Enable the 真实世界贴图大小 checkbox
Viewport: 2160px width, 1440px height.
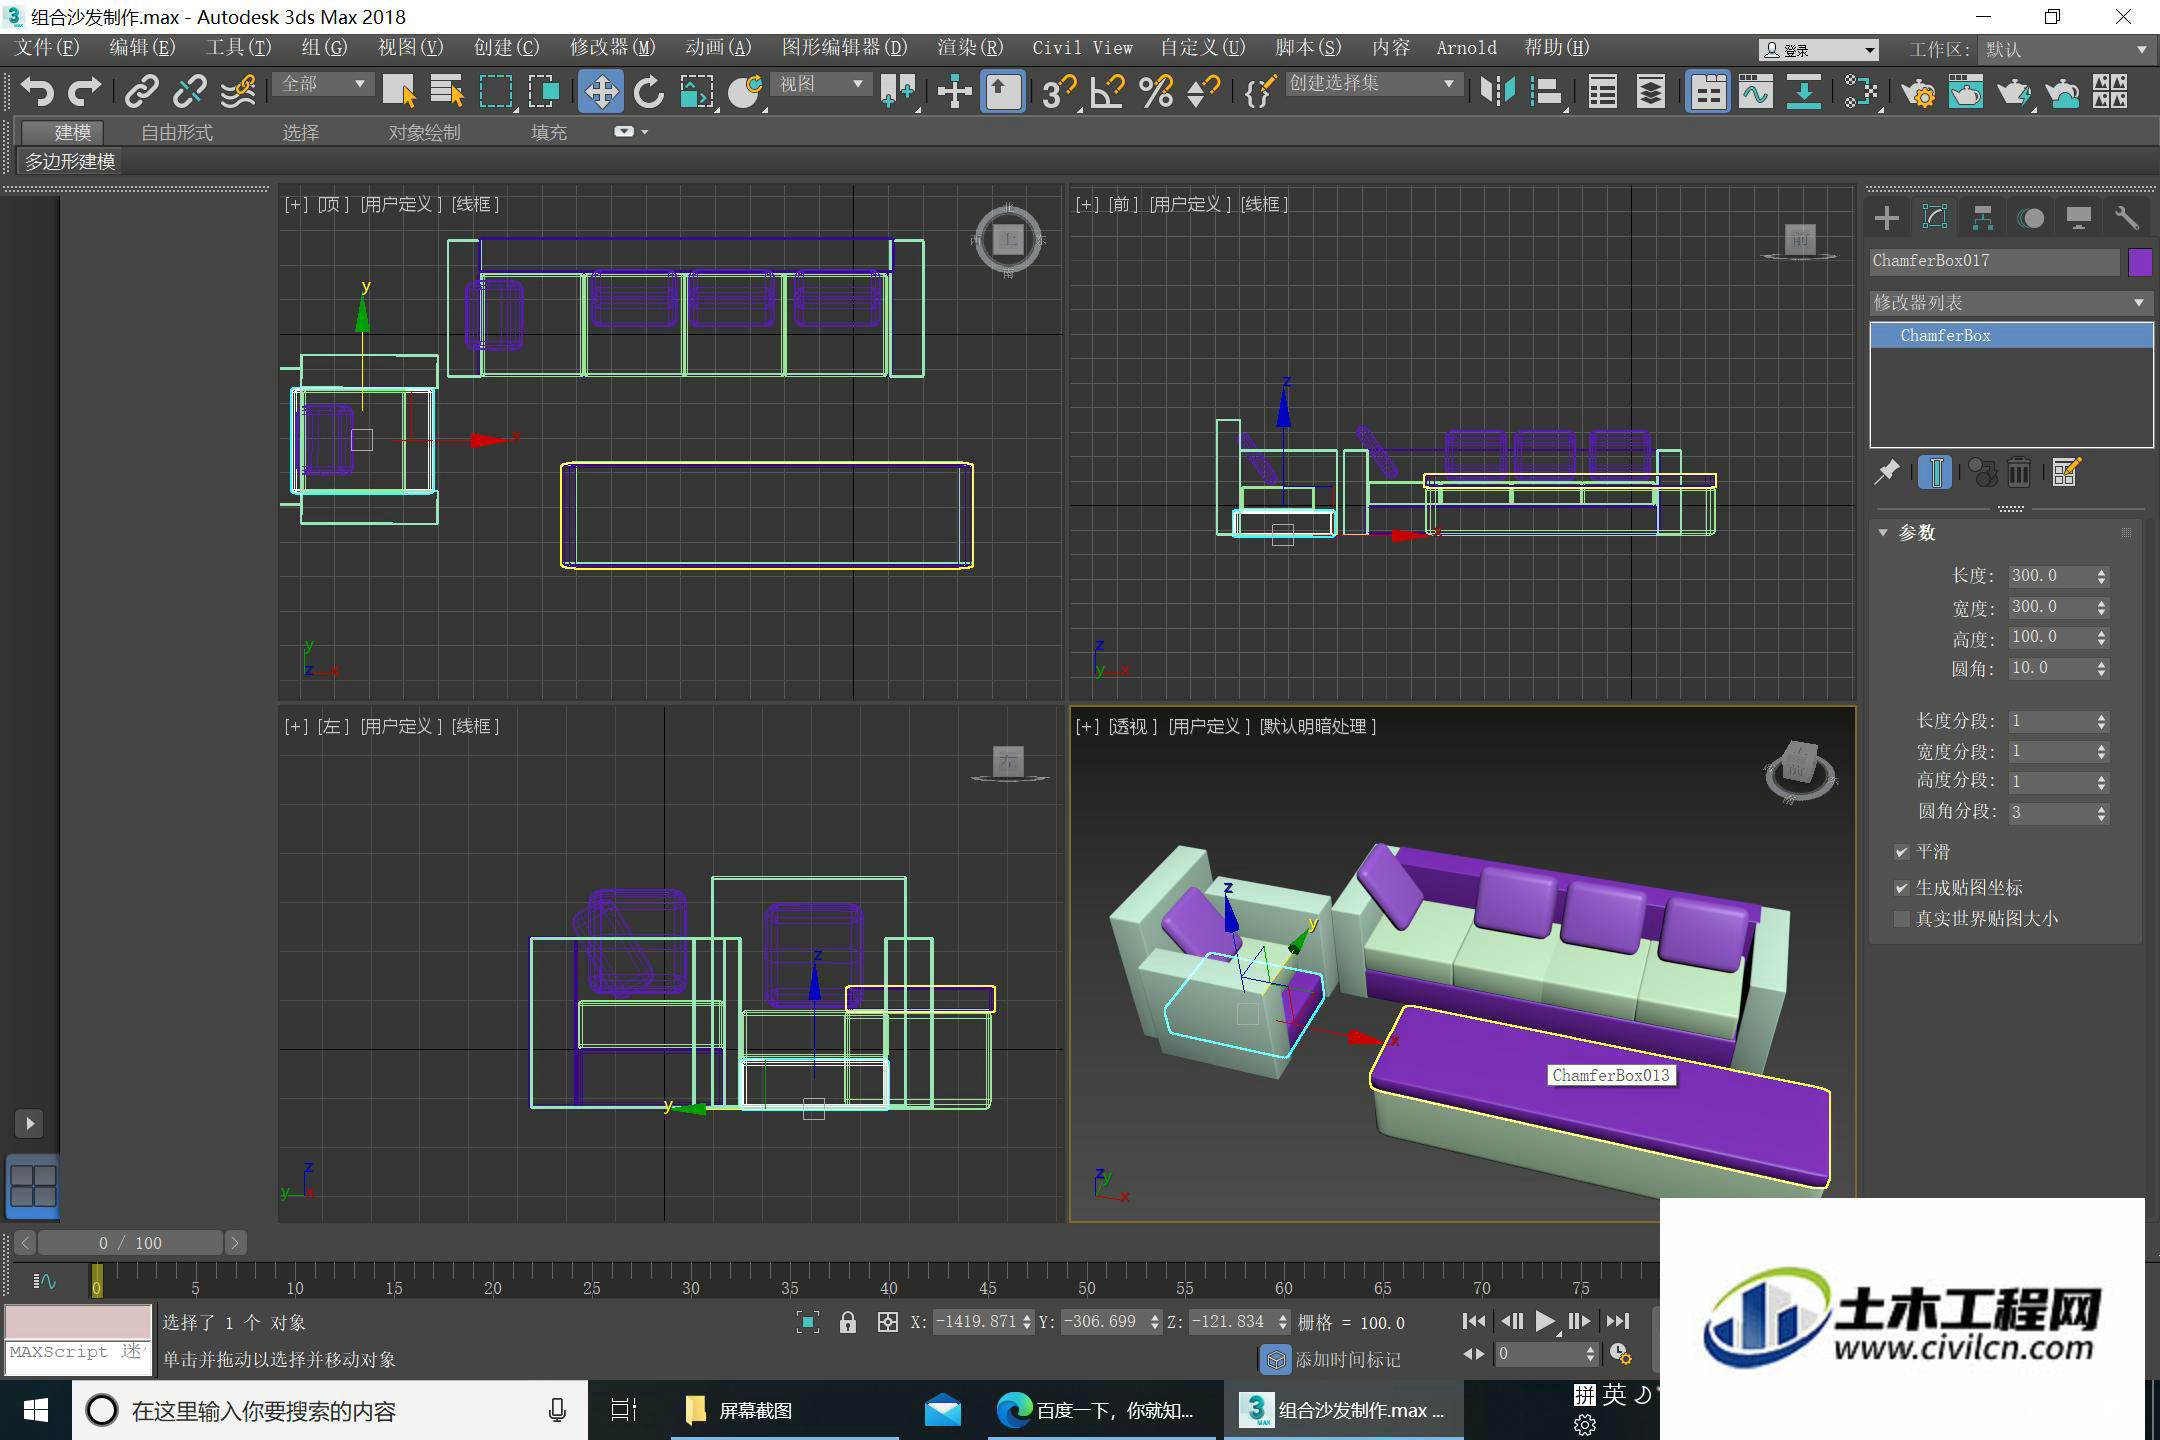pyautogui.click(x=1901, y=919)
